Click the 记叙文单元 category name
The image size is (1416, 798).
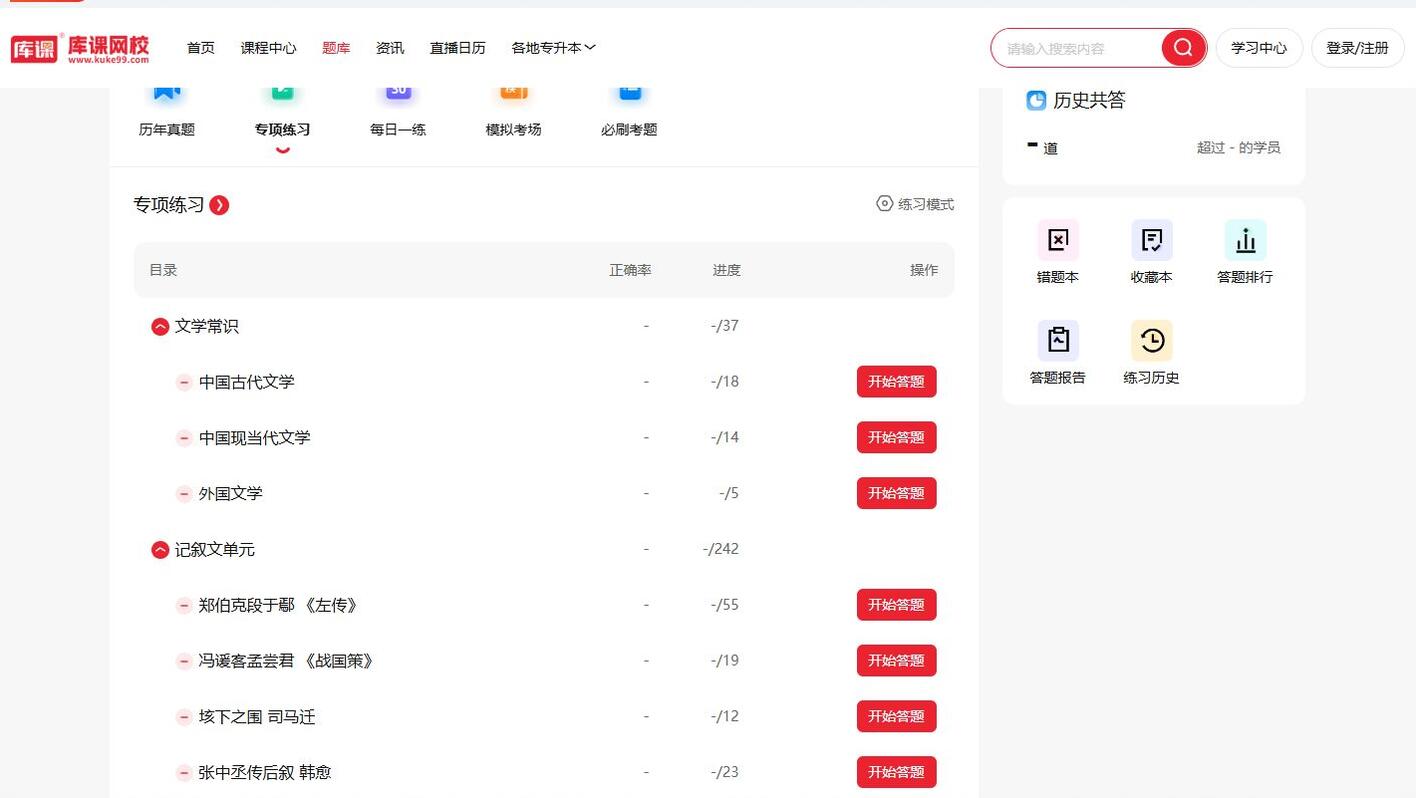point(215,549)
